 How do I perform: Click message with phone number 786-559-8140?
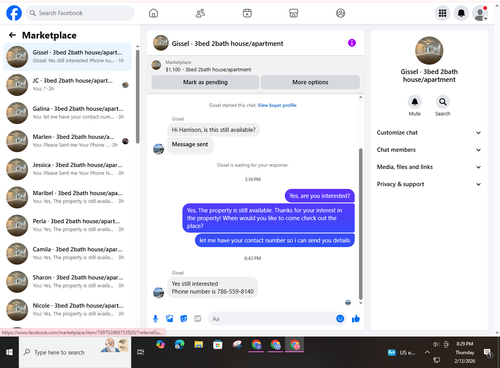click(212, 287)
